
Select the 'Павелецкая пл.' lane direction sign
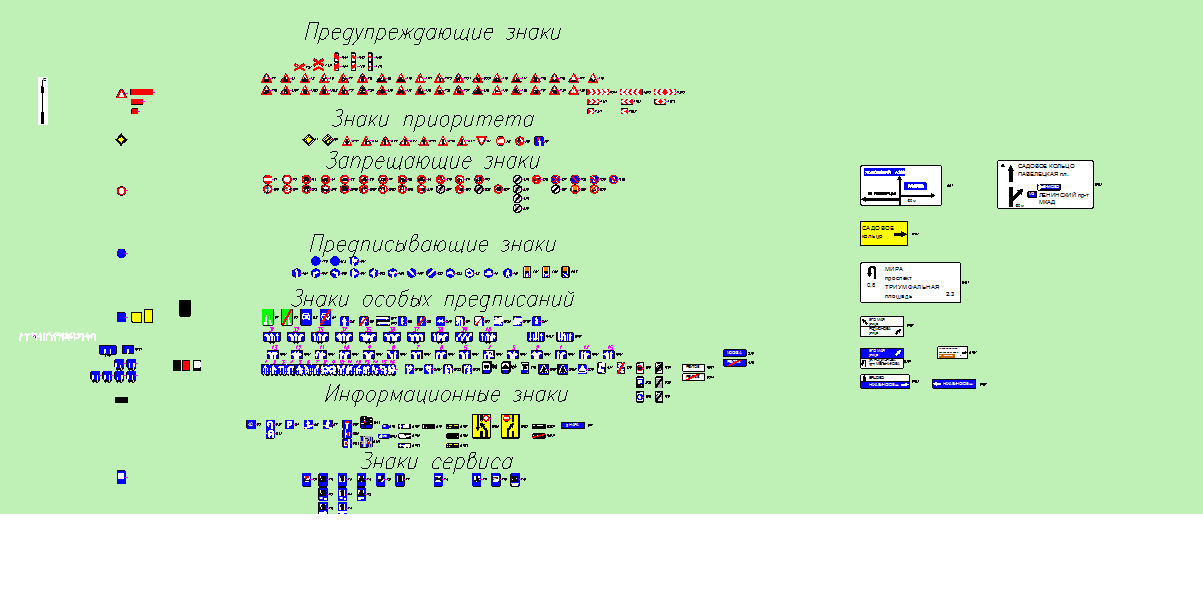click(x=1044, y=185)
